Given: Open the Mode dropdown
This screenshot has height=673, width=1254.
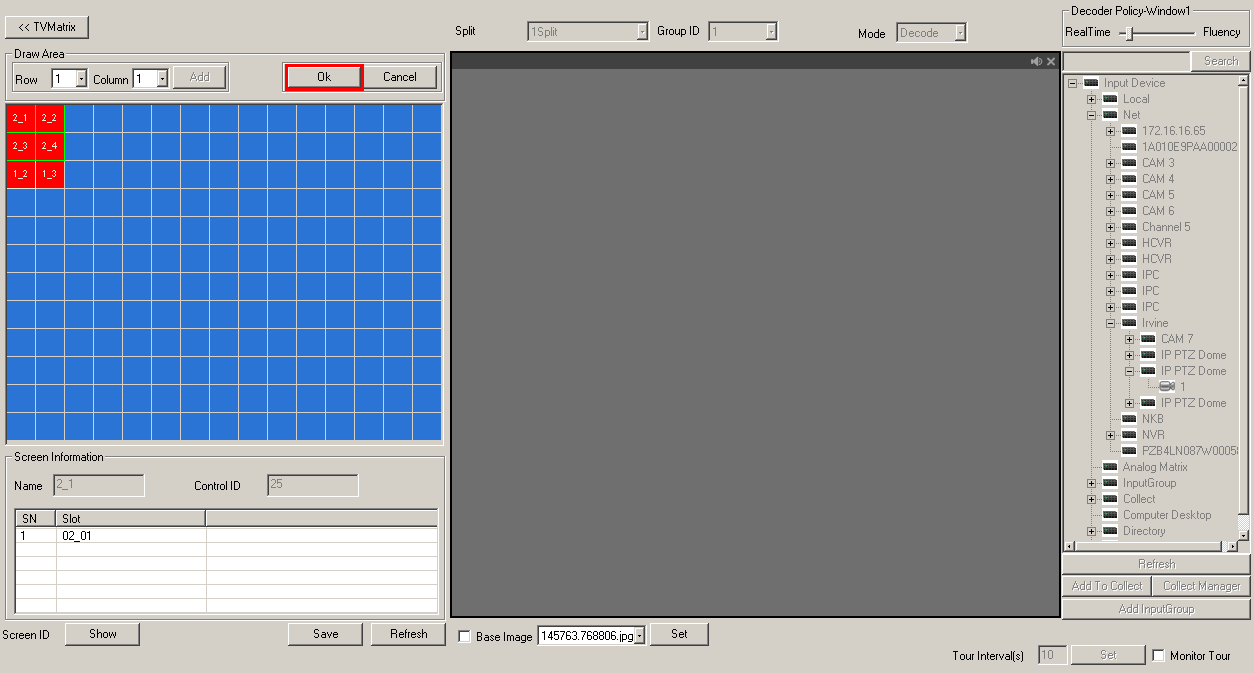Looking at the screenshot, I should pos(960,33).
